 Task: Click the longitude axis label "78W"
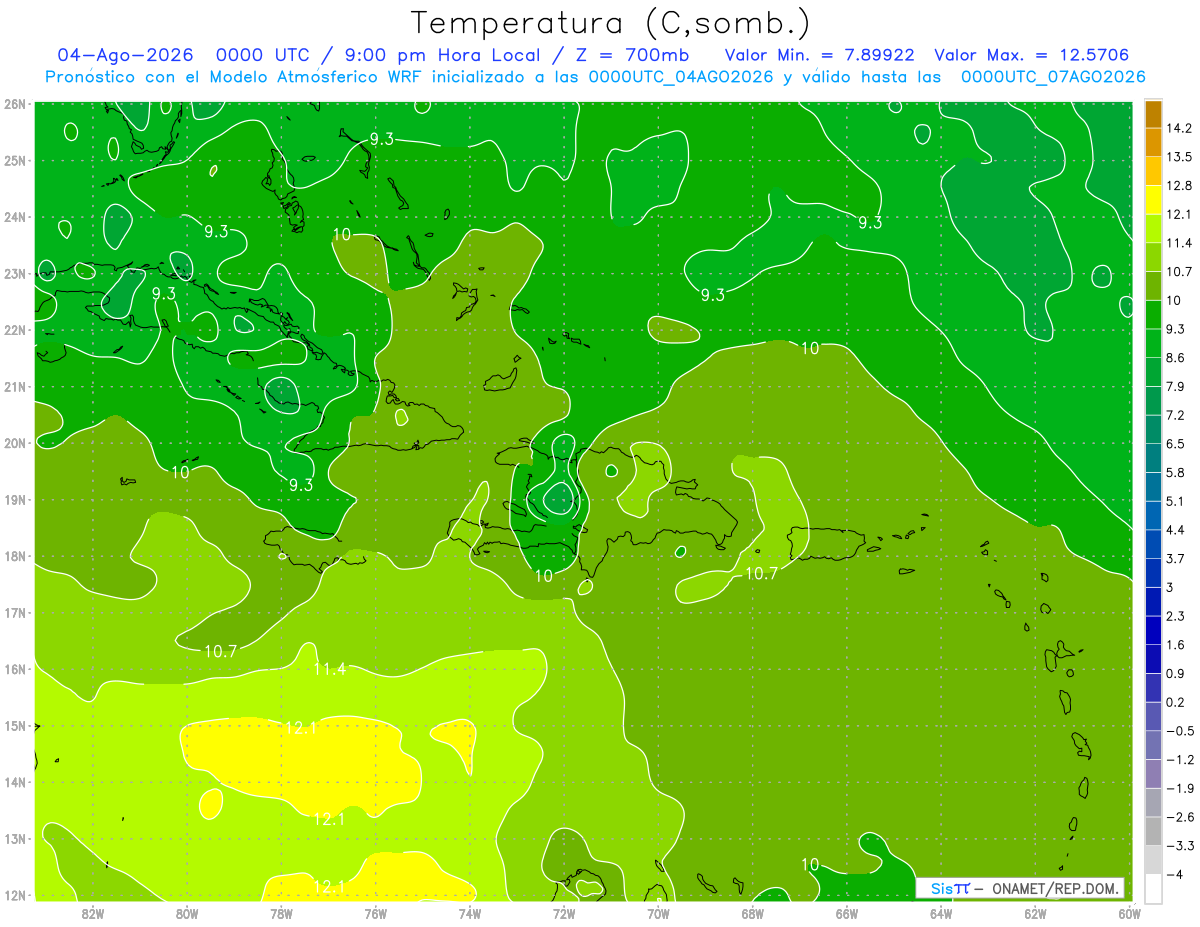pyautogui.click(x=281, y=912)
